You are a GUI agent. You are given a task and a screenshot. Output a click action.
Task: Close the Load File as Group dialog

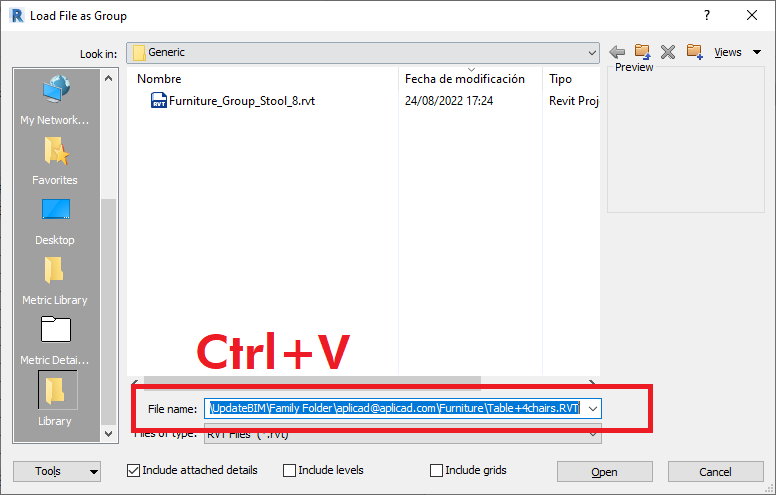click(752, 15)
